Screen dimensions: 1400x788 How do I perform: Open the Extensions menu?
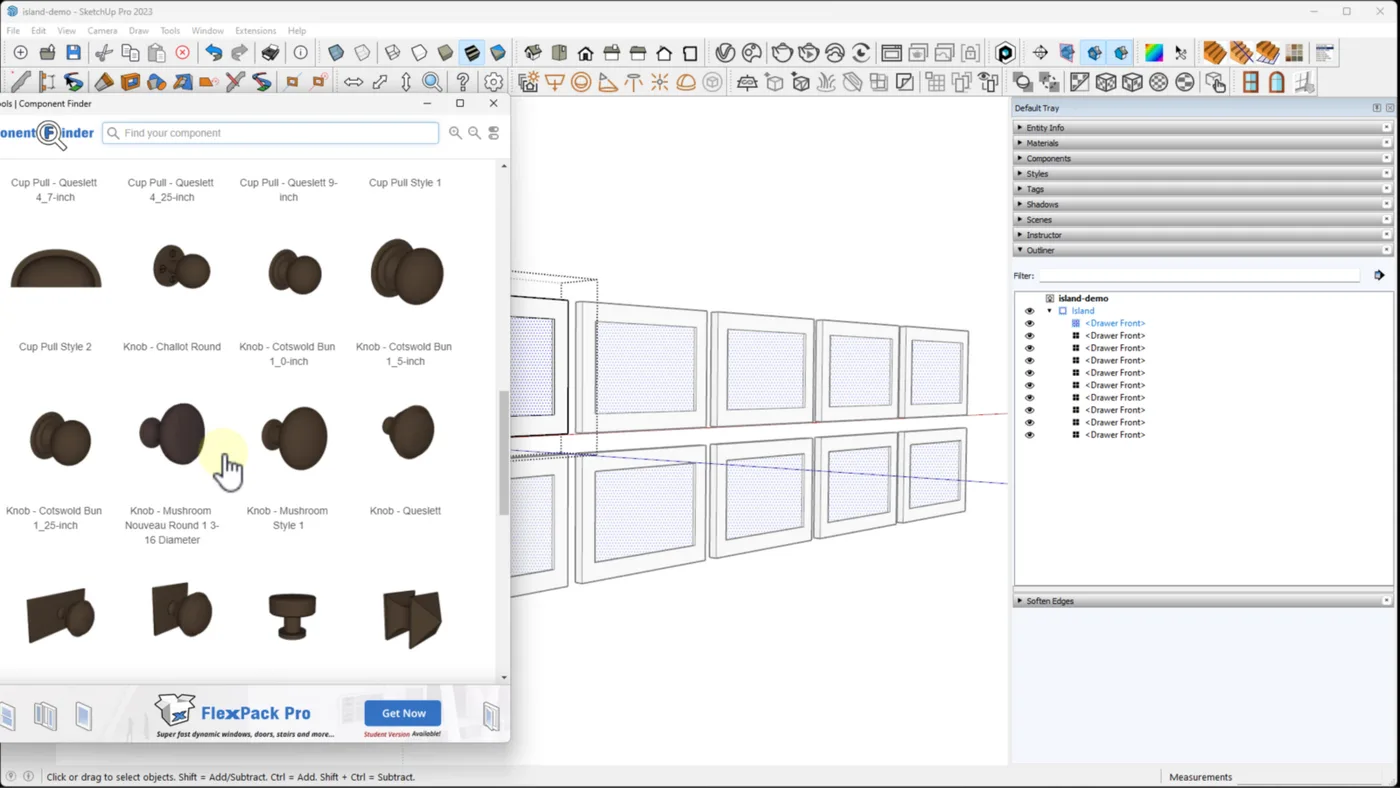tap(255, 31)
